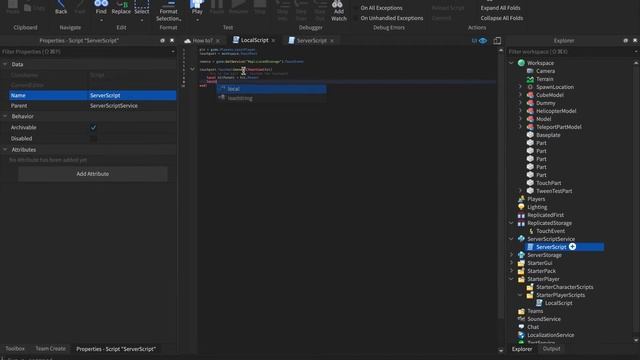Click Expand All Folds
This screenshot has width=640, height=360.
pyautogui.click(x=500, y=8)
